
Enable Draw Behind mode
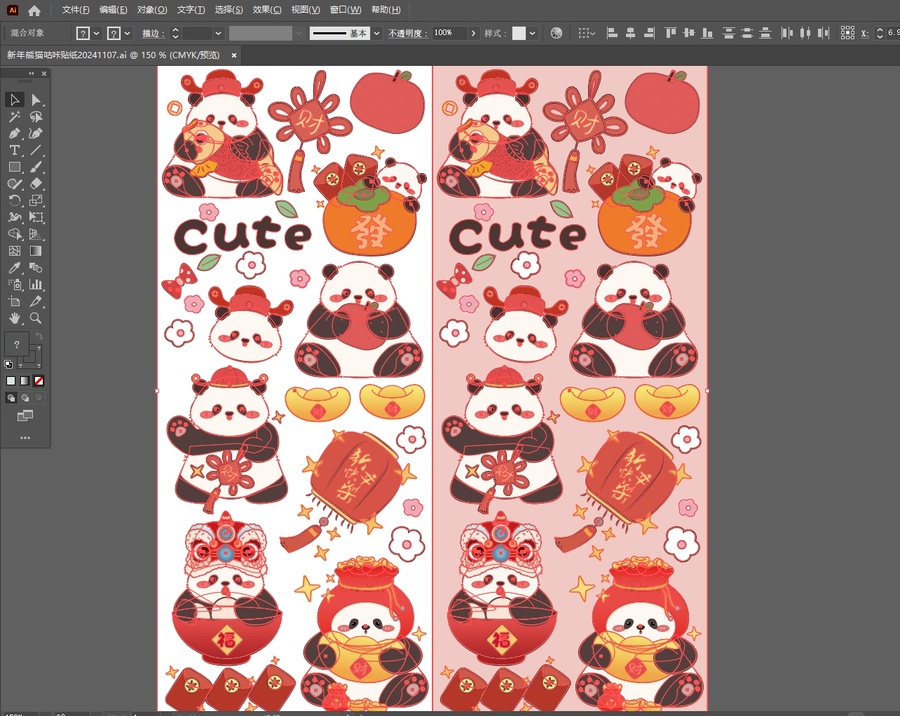point(25,398)
